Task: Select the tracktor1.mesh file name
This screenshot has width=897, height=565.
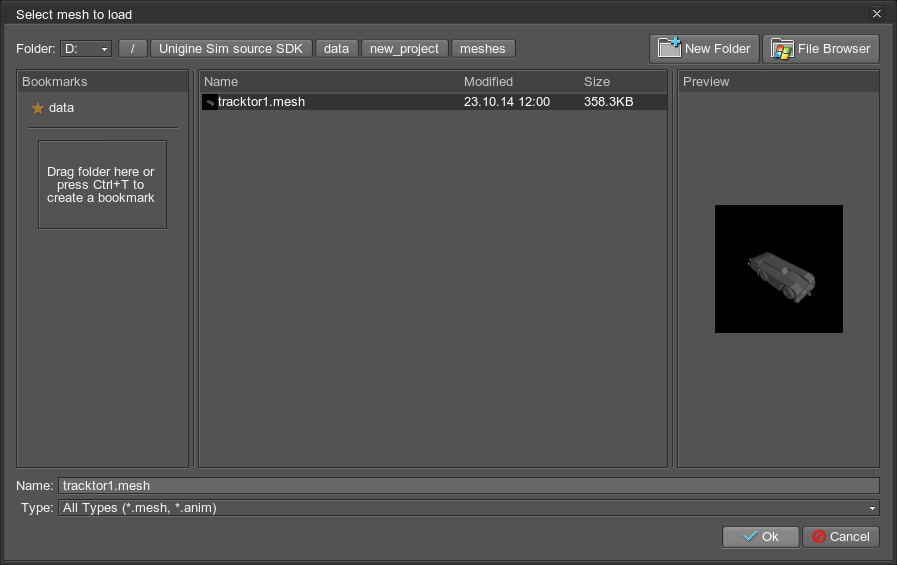Action: [261, 102]
